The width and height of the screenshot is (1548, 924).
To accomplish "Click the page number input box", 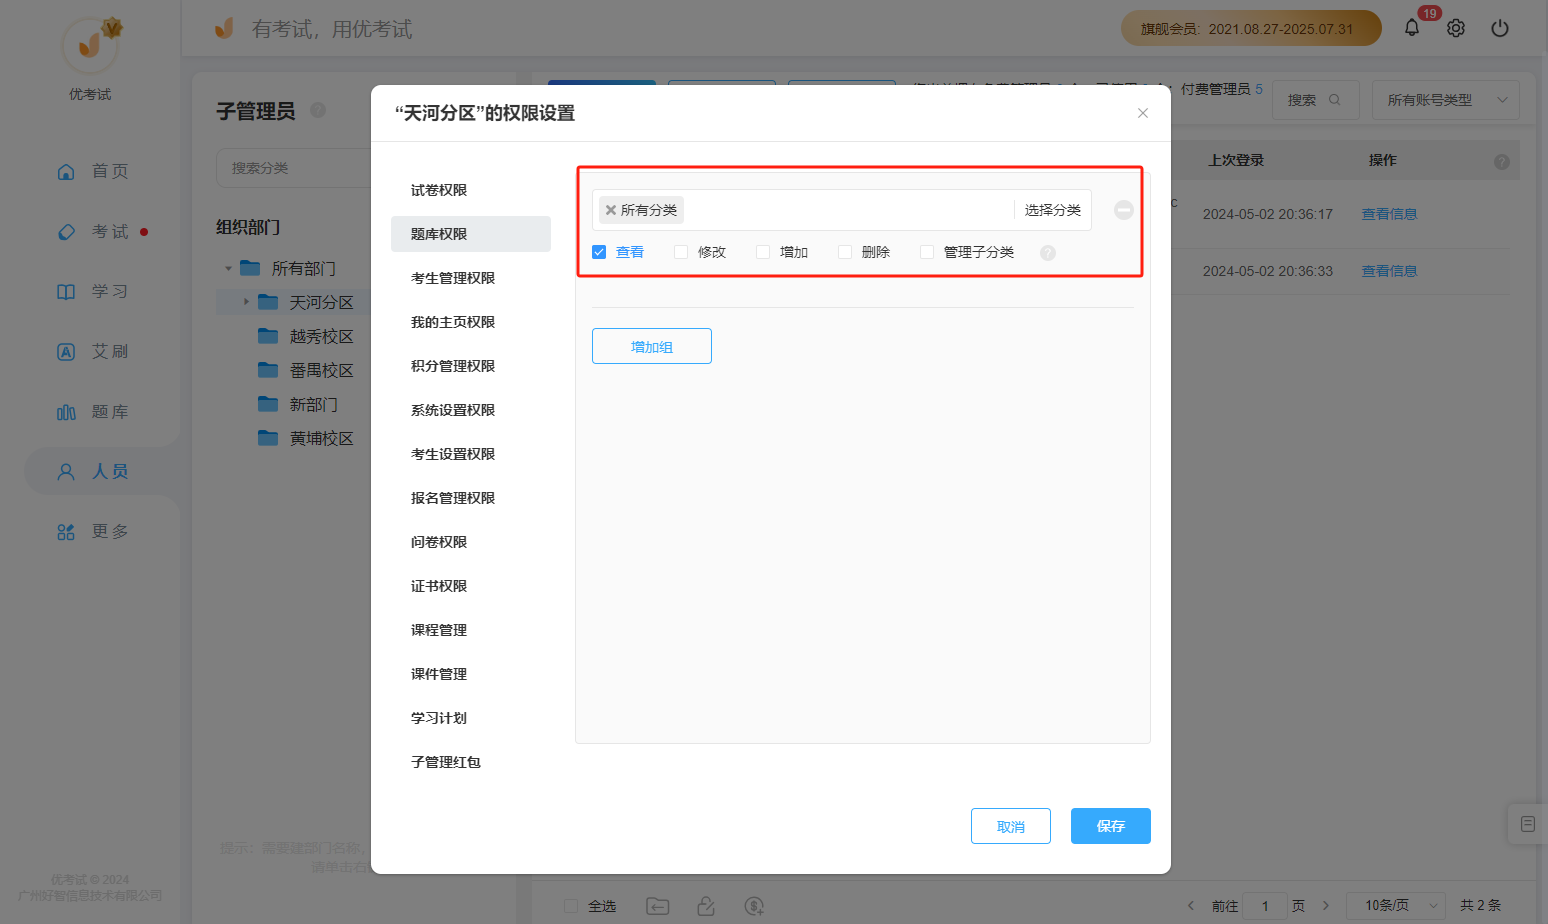I will [1265, 906].
